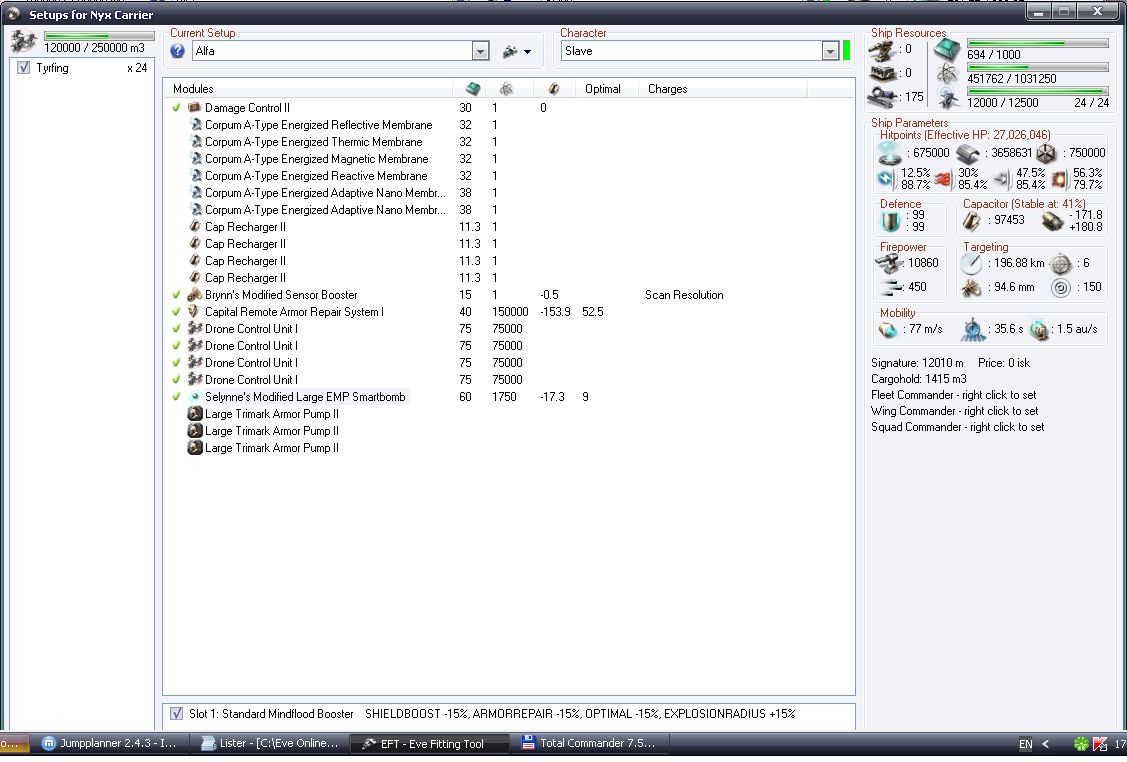Click the shield hitpoints icon 675000
The width and height of the screenshot is (1127, 762).
[x=890, y=153]
